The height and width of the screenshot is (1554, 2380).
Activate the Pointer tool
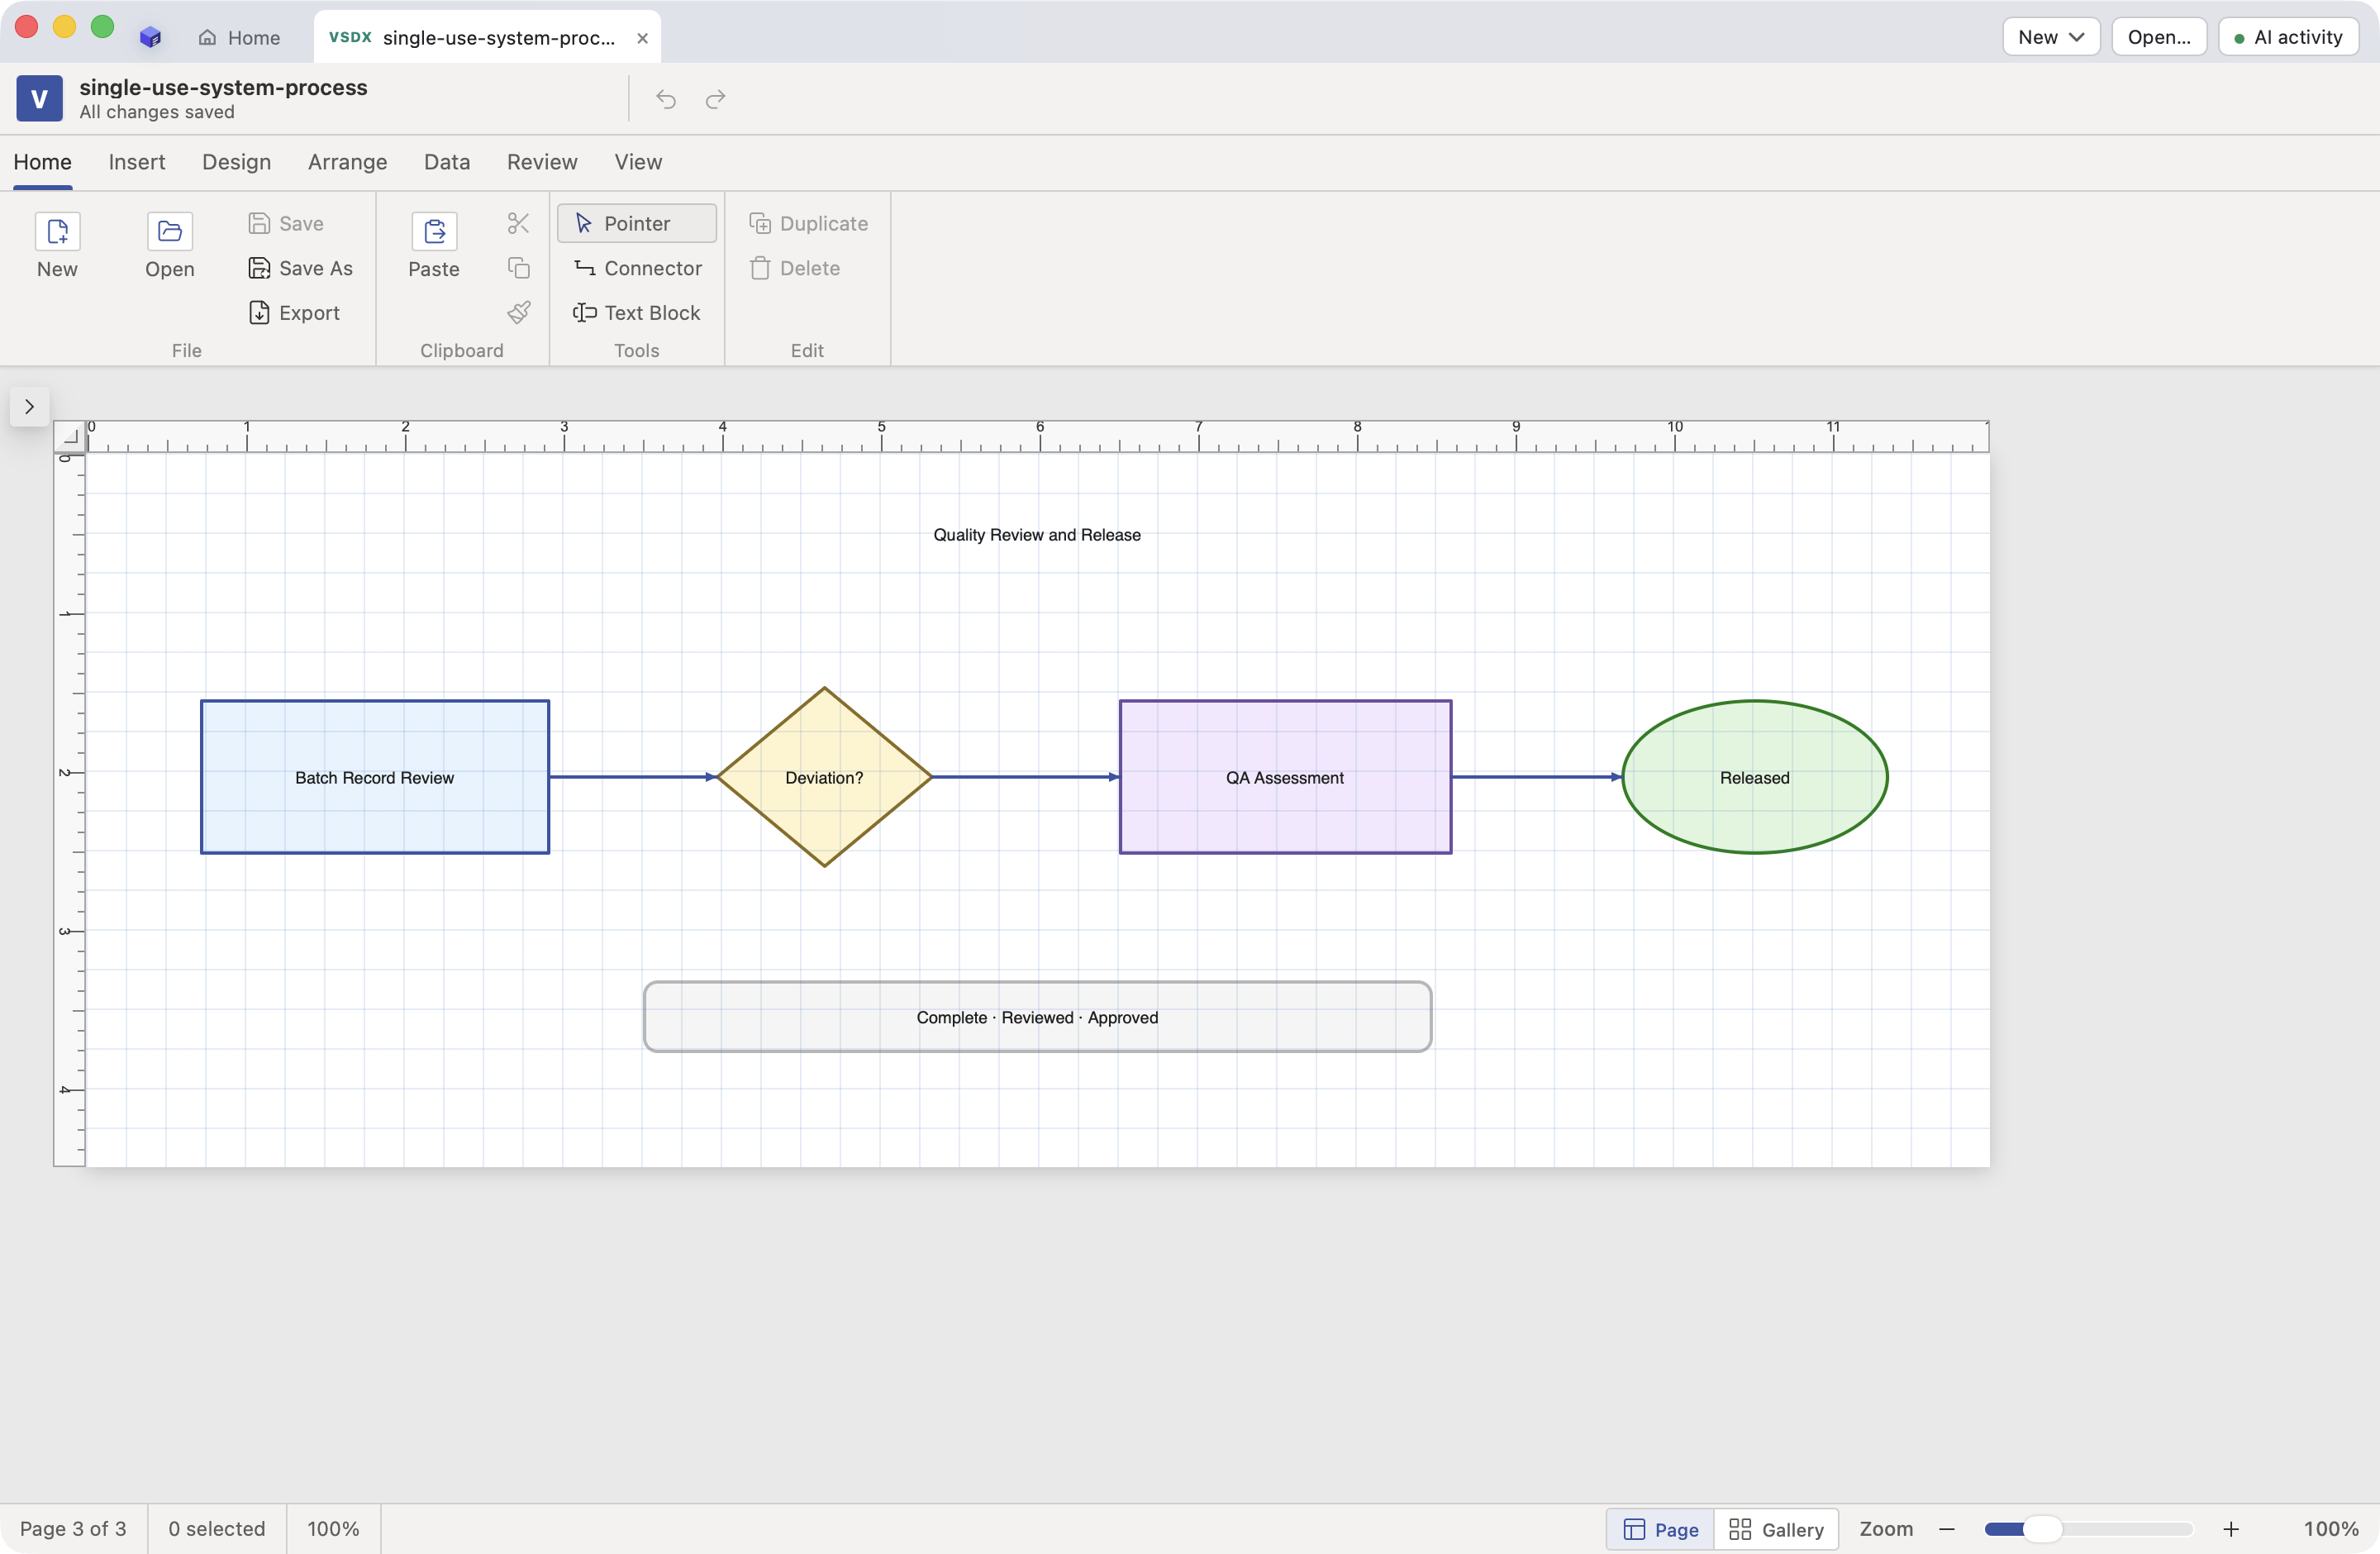coord(636,223)
